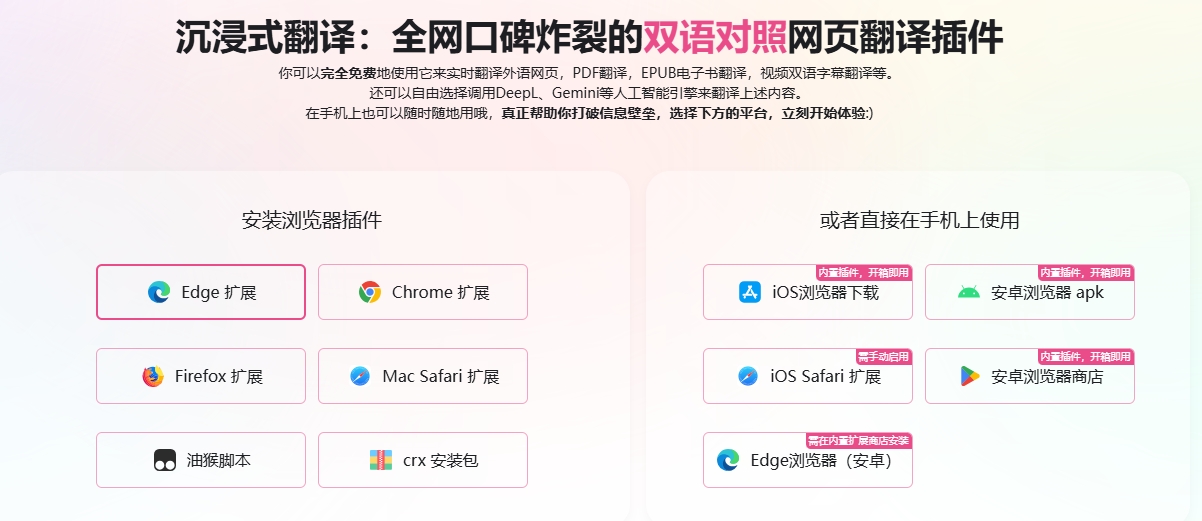Download the crx 安装包

(423, 460)
